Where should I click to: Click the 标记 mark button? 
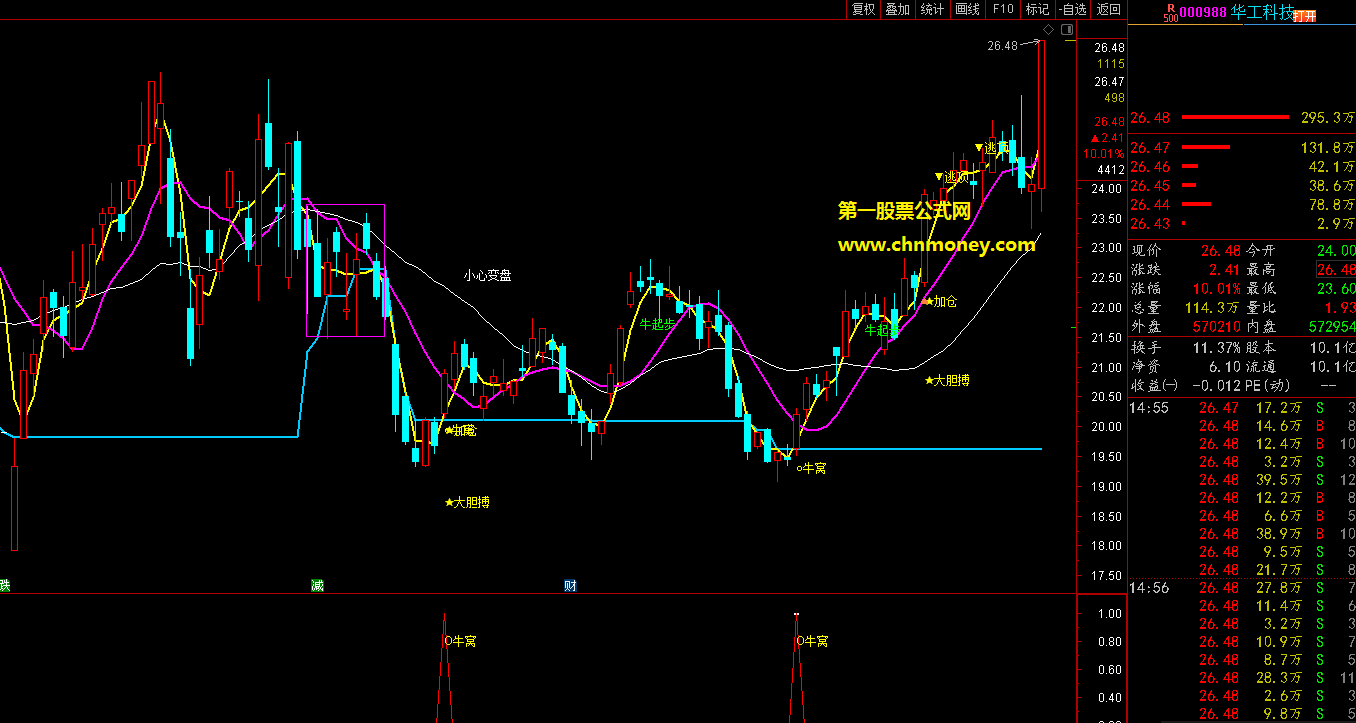(1037, 9)
